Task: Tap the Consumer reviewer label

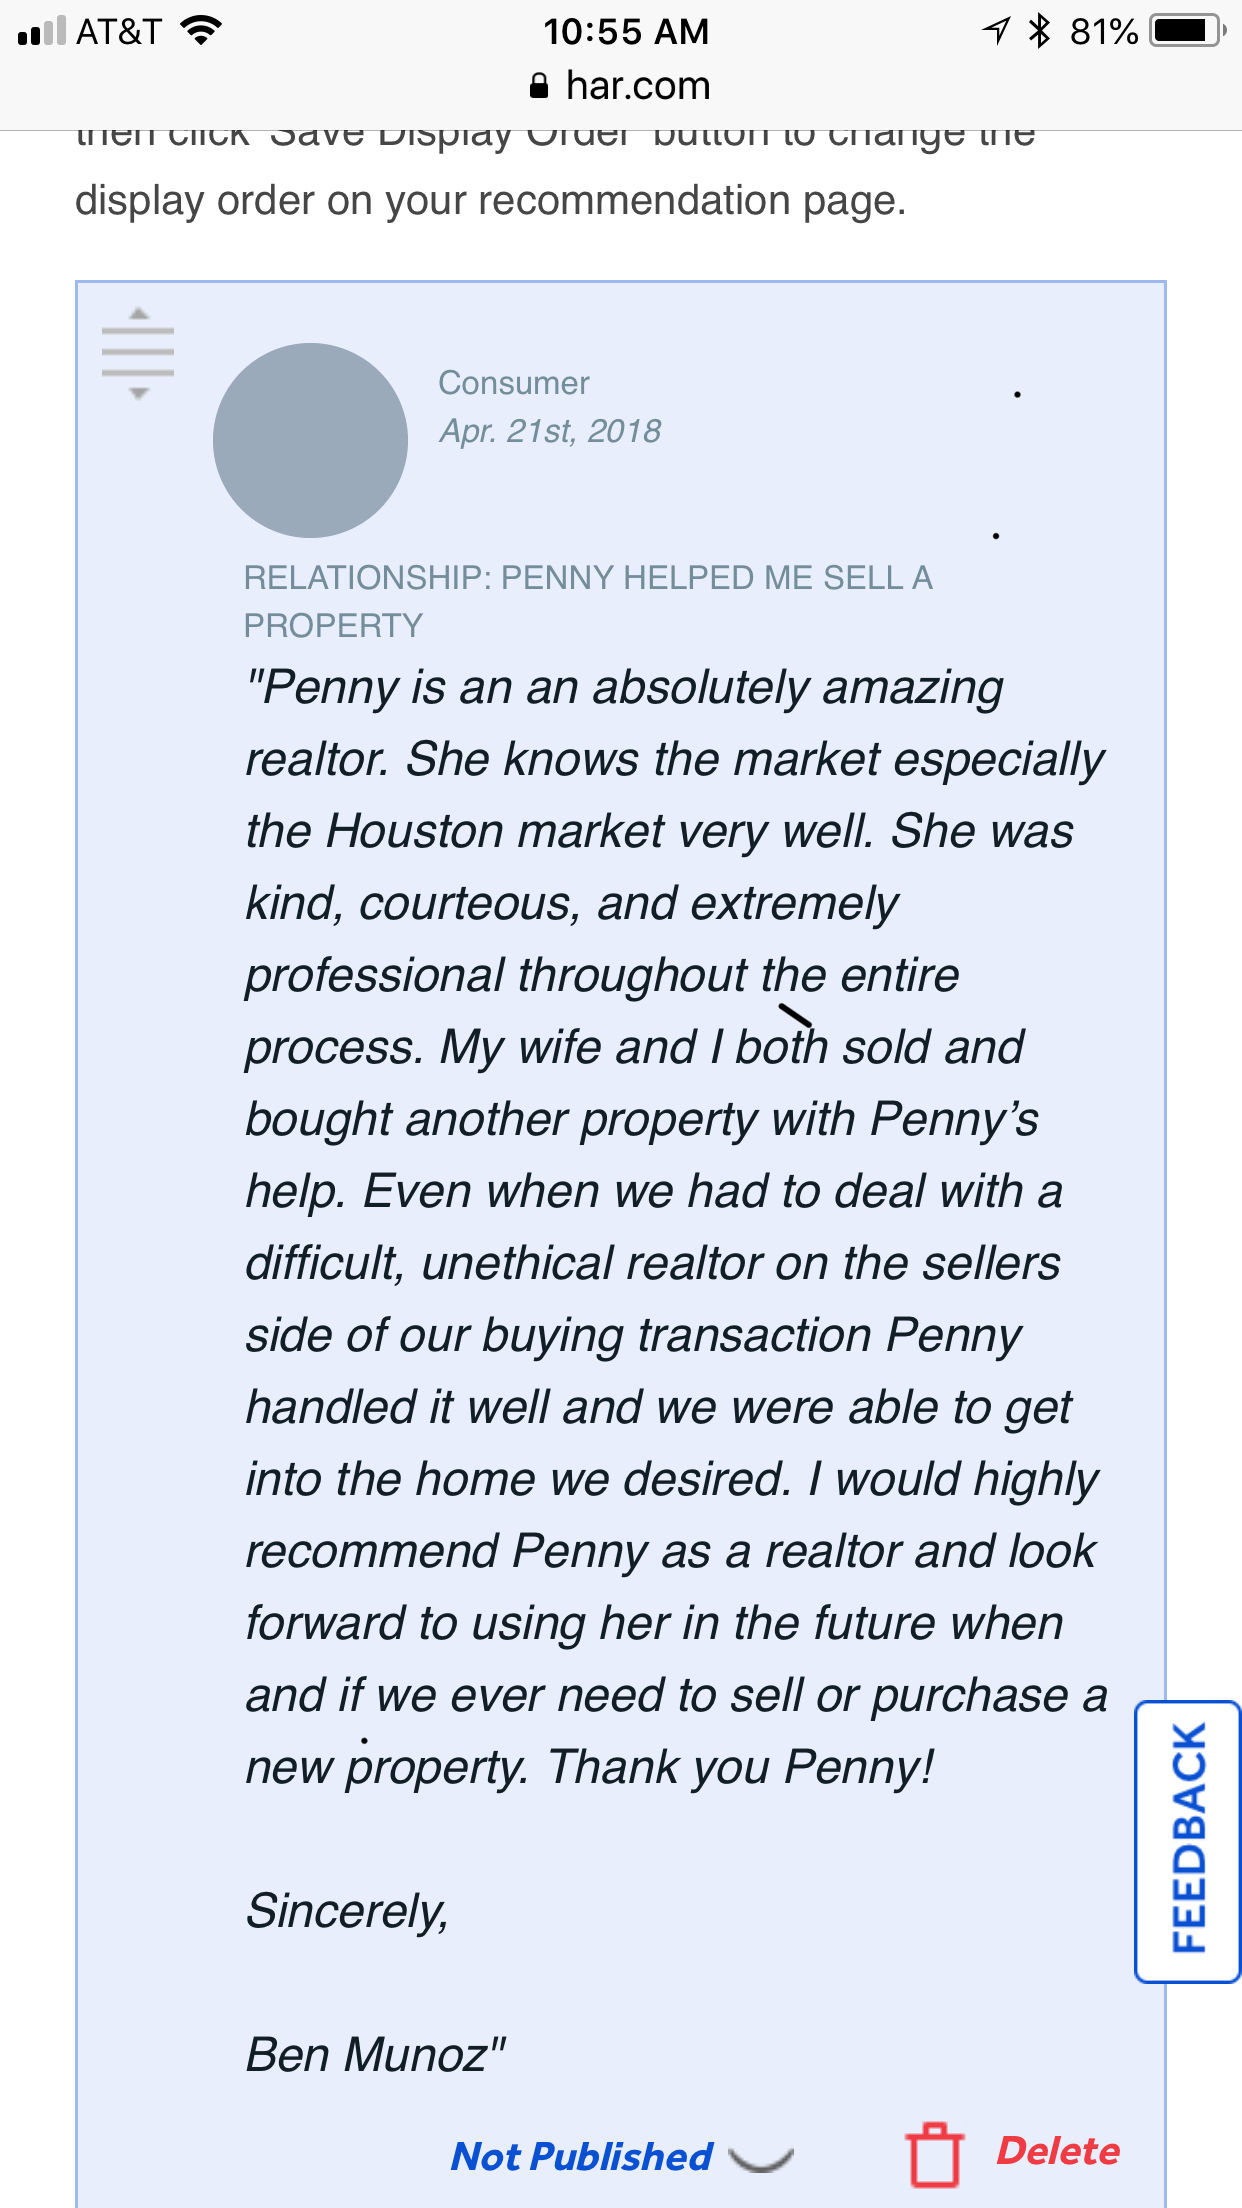Action: click(514, 383)
